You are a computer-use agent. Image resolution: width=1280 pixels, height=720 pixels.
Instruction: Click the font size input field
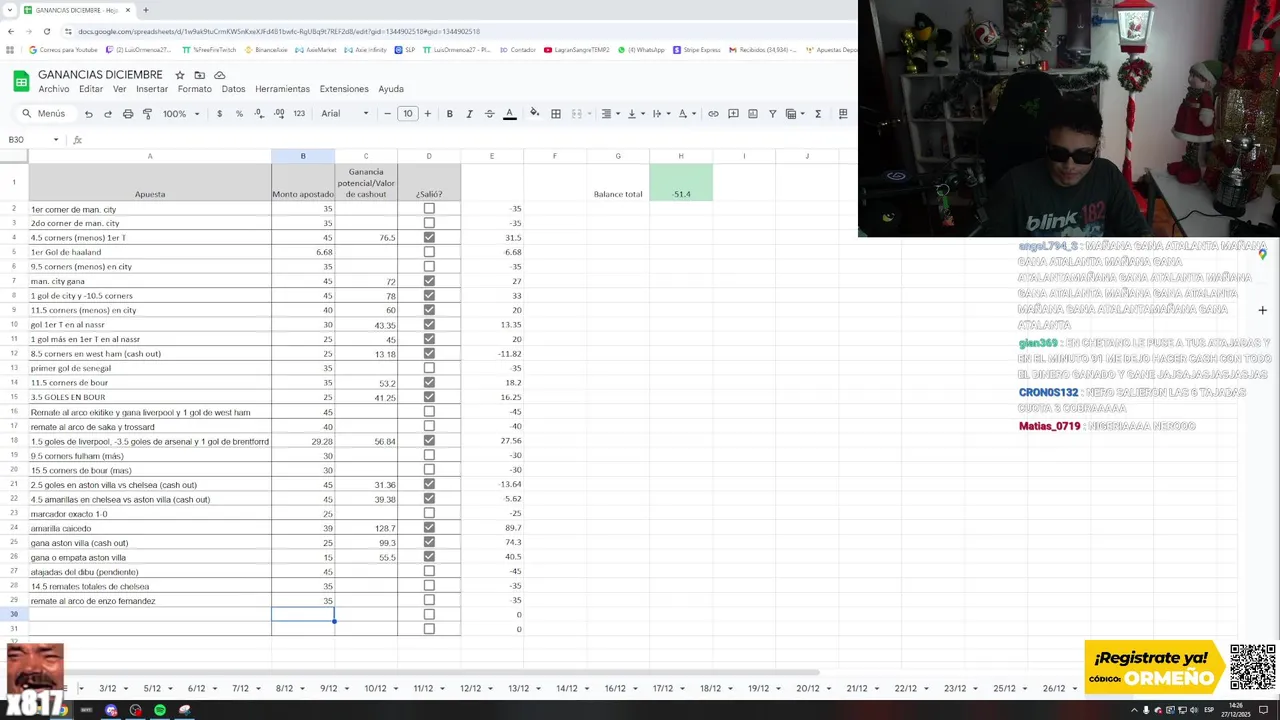pos(408,114)
